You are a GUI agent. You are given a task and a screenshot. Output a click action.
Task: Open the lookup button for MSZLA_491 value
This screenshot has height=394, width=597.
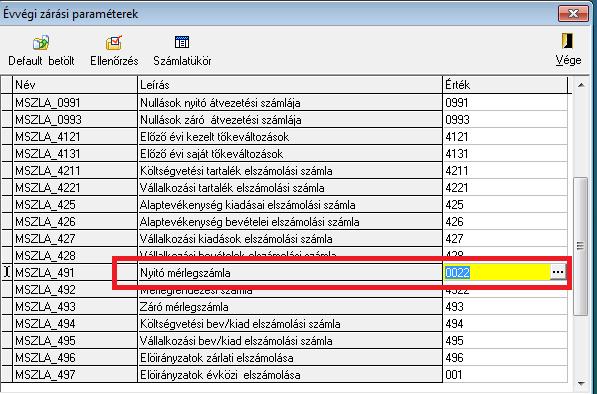558,272
